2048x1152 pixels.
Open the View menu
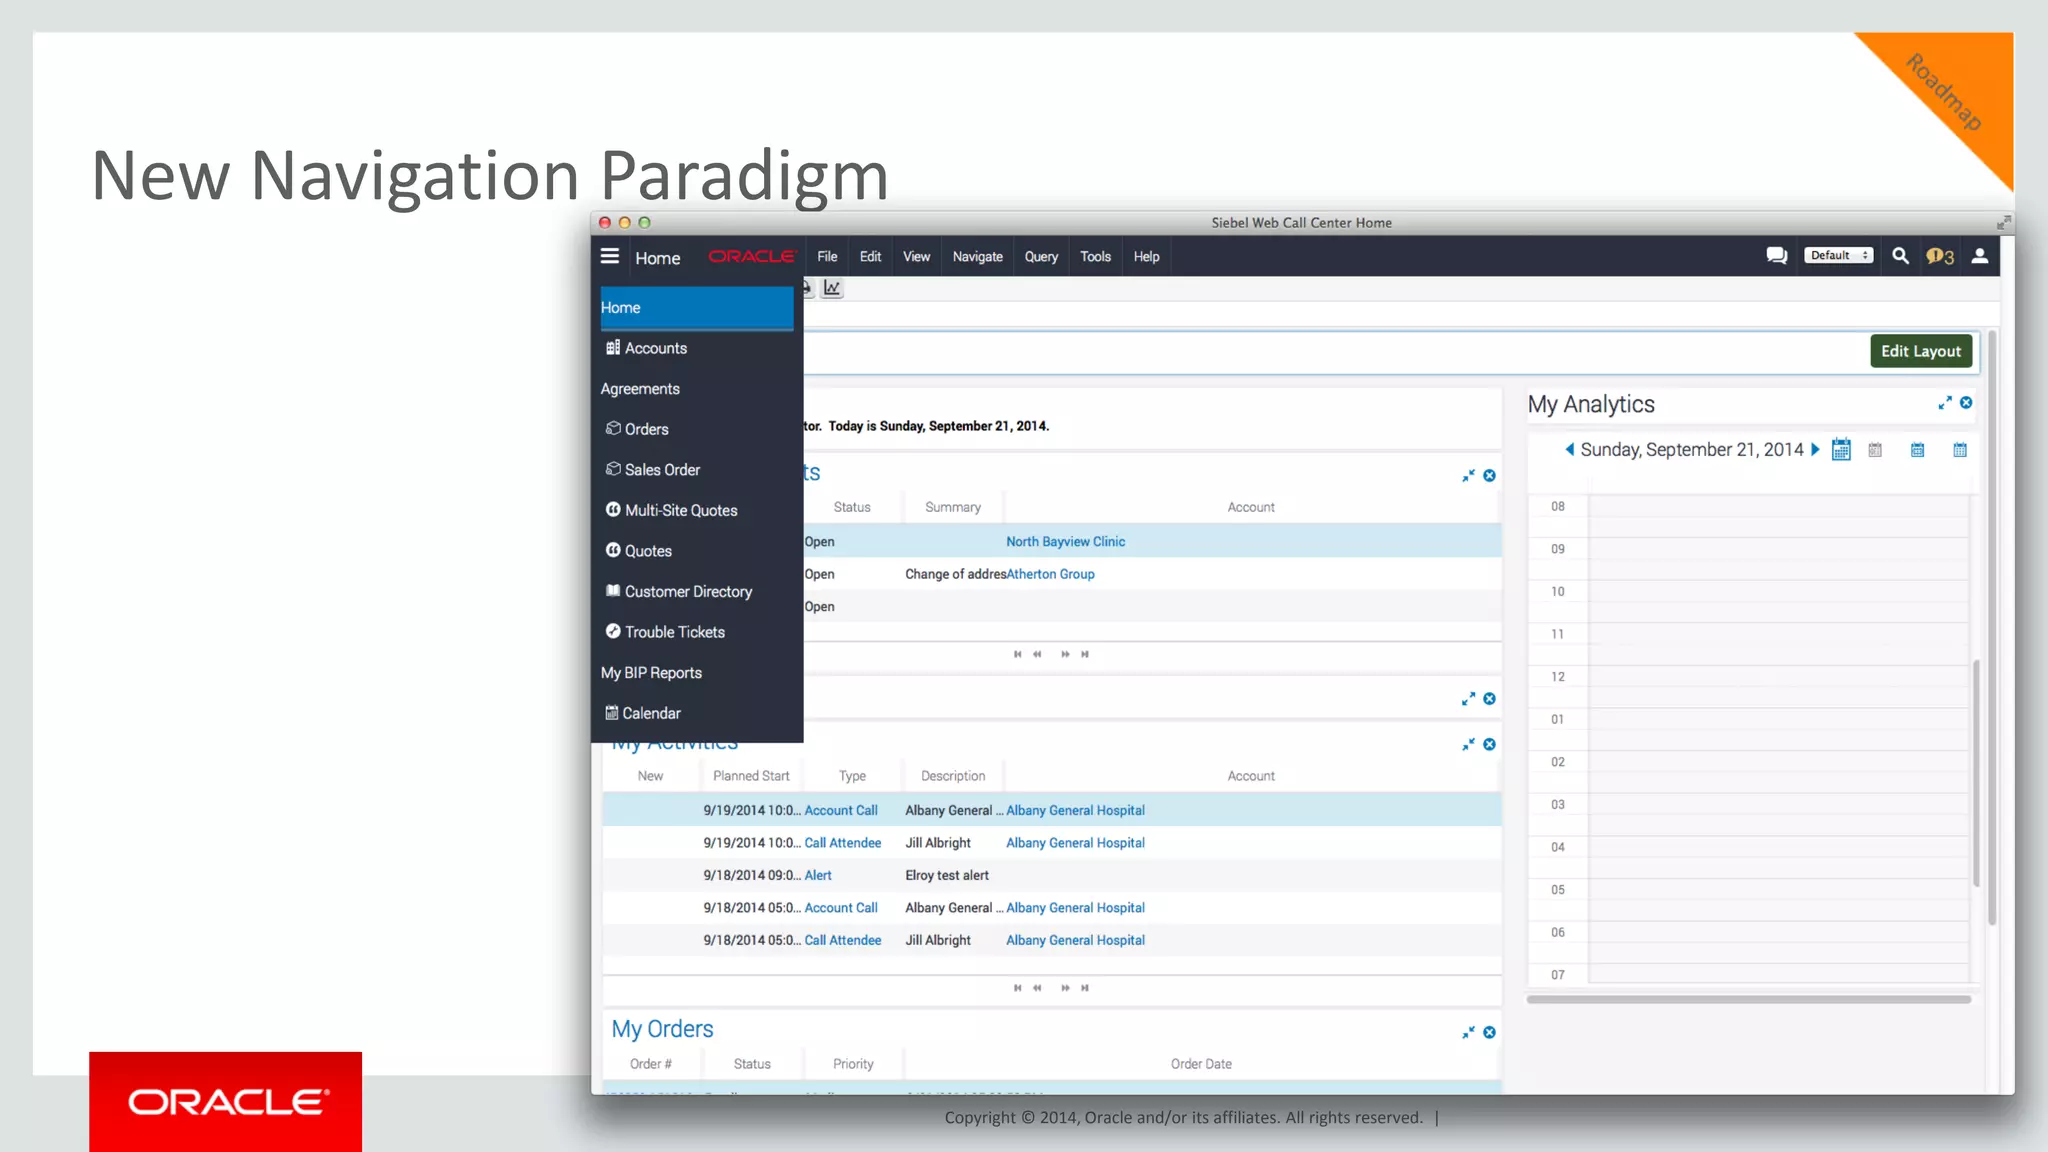pyautogui.click(x=917, y=257)
